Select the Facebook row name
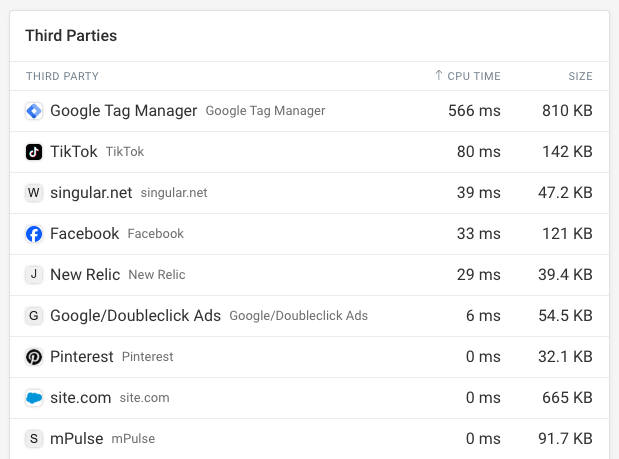This screenshot has width=619, height=459. 84,234
